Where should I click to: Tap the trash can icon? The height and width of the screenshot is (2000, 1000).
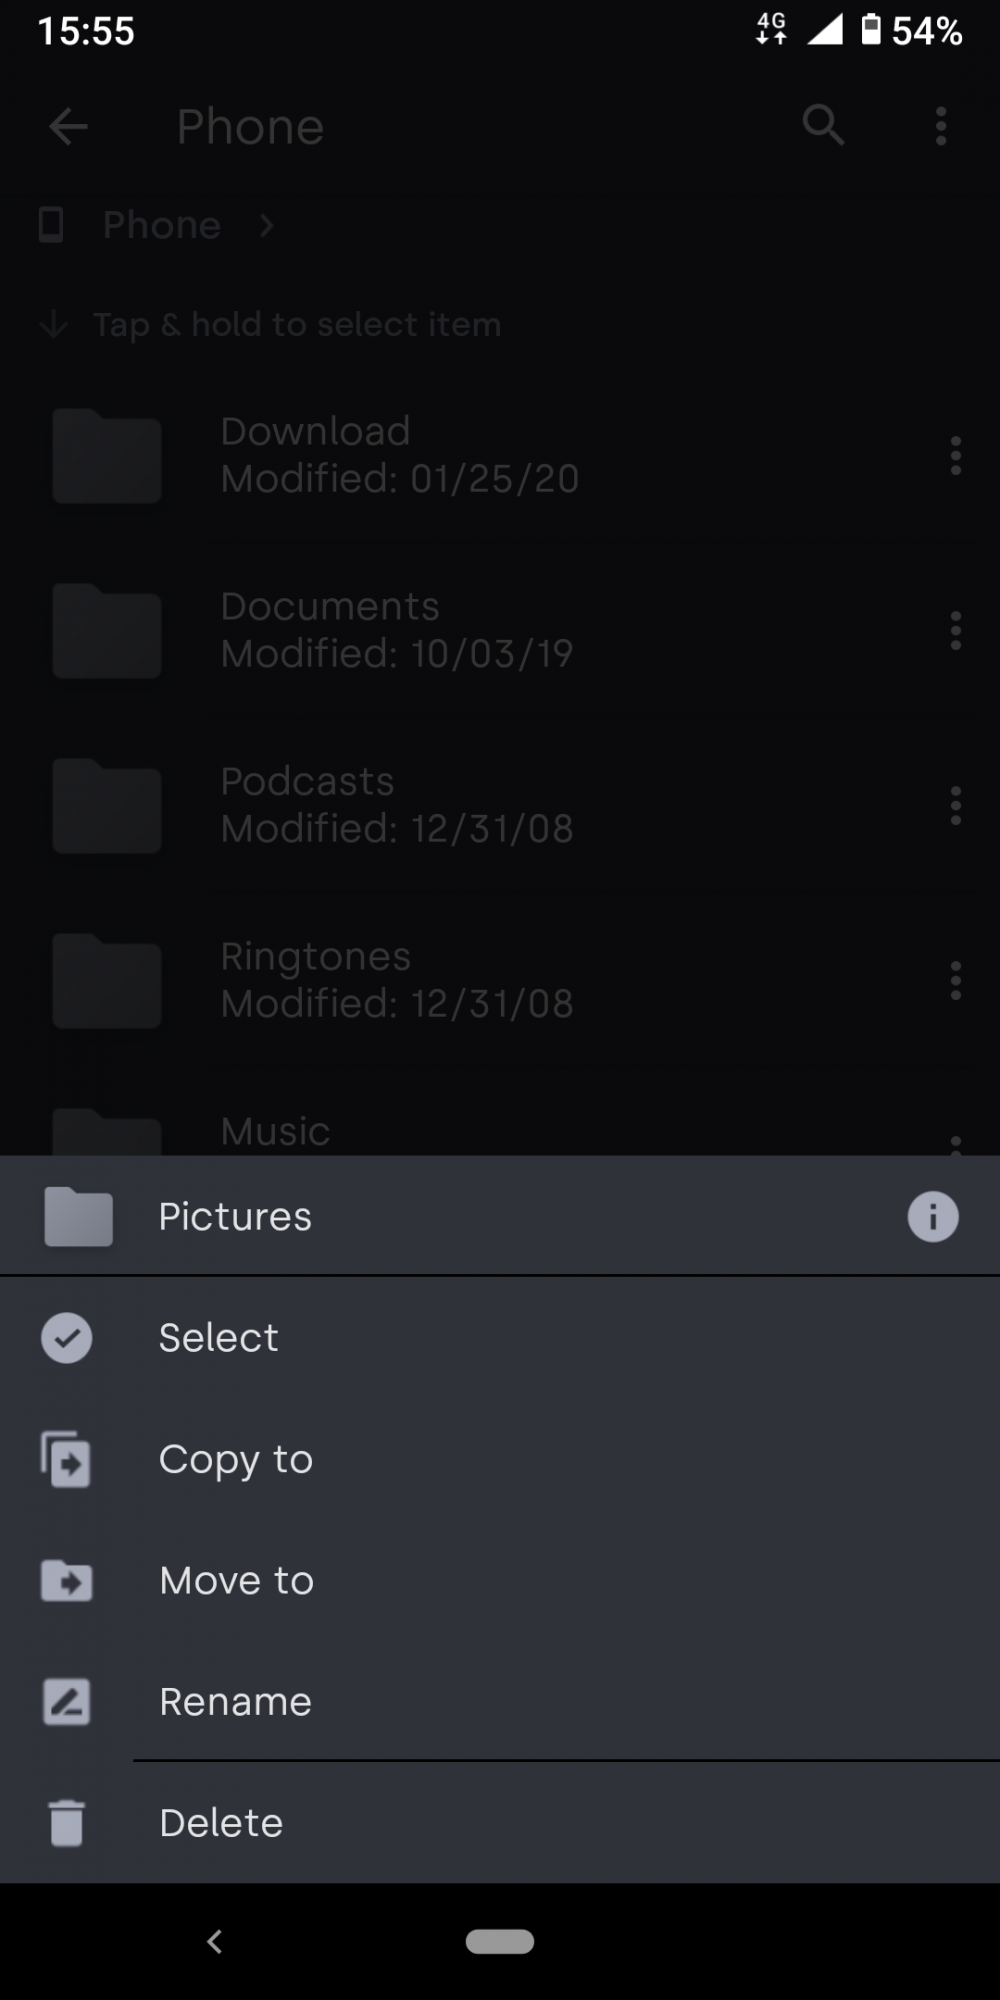[x=67, y=1823]
